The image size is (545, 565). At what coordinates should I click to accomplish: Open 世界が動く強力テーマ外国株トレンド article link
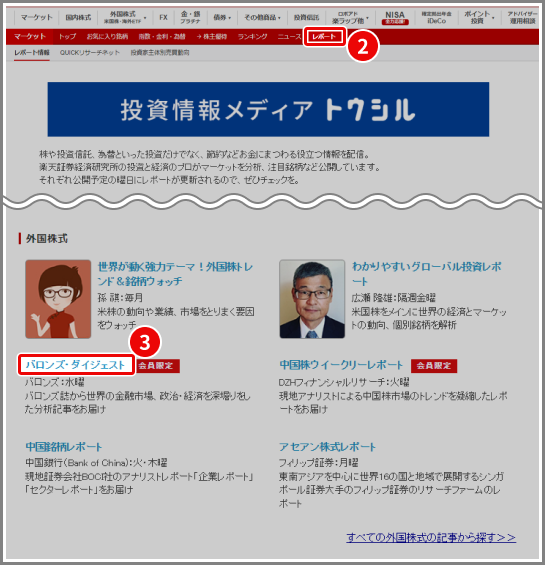[x=176, y=274]
